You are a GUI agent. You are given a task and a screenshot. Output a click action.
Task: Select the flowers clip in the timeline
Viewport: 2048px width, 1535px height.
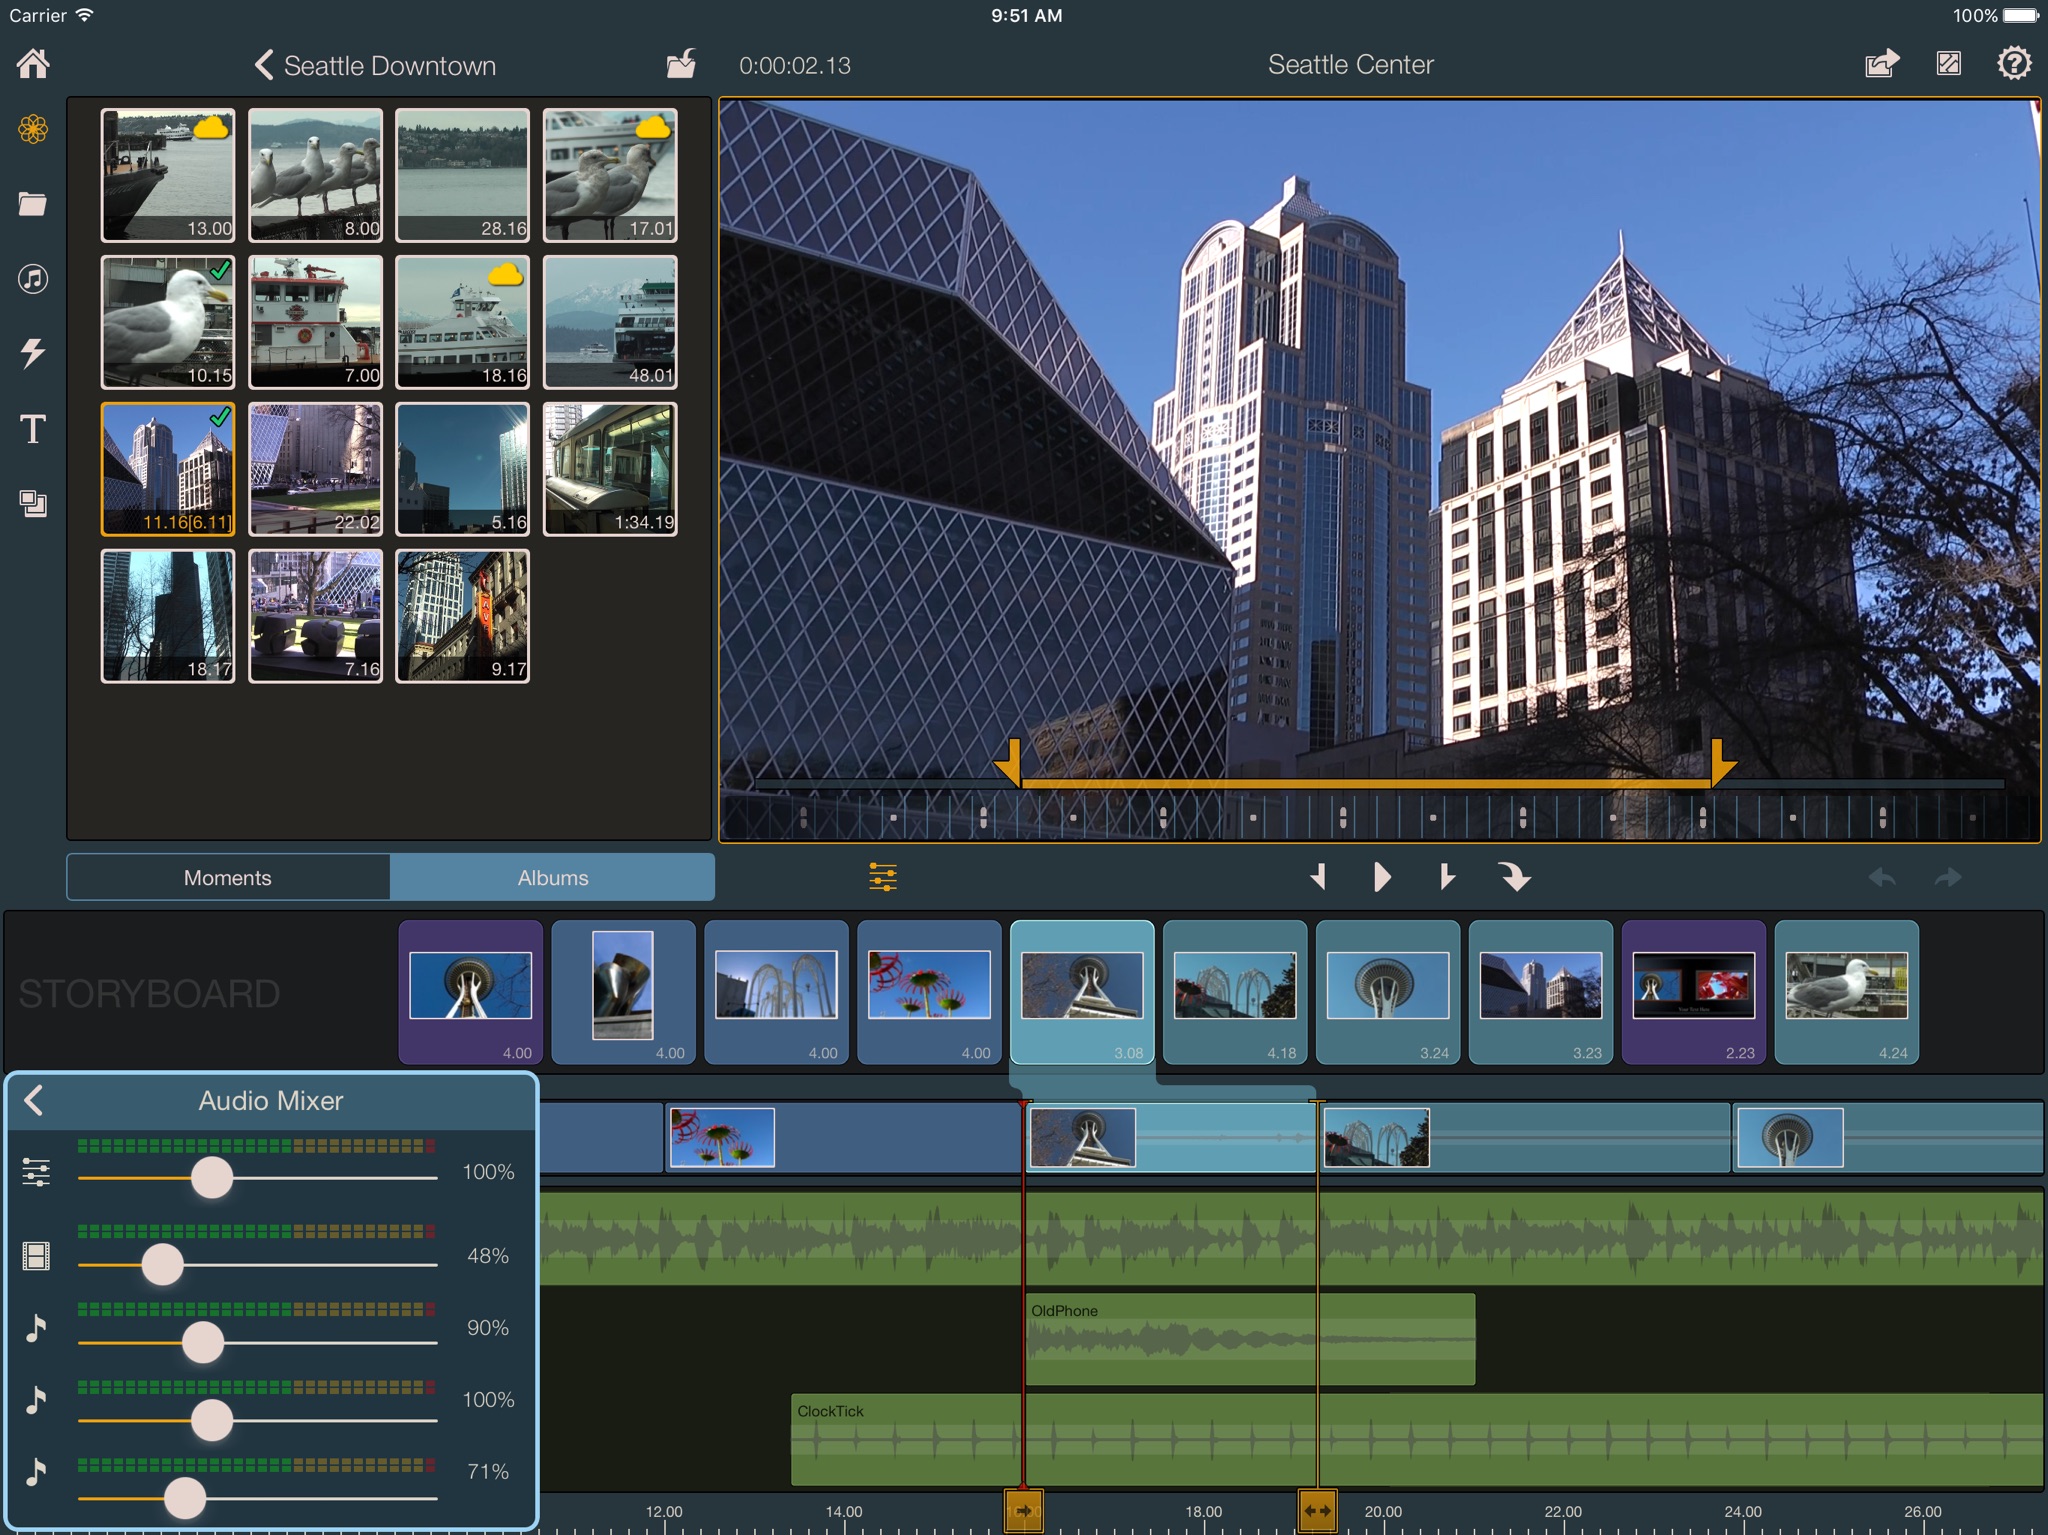click(843, 1137)
